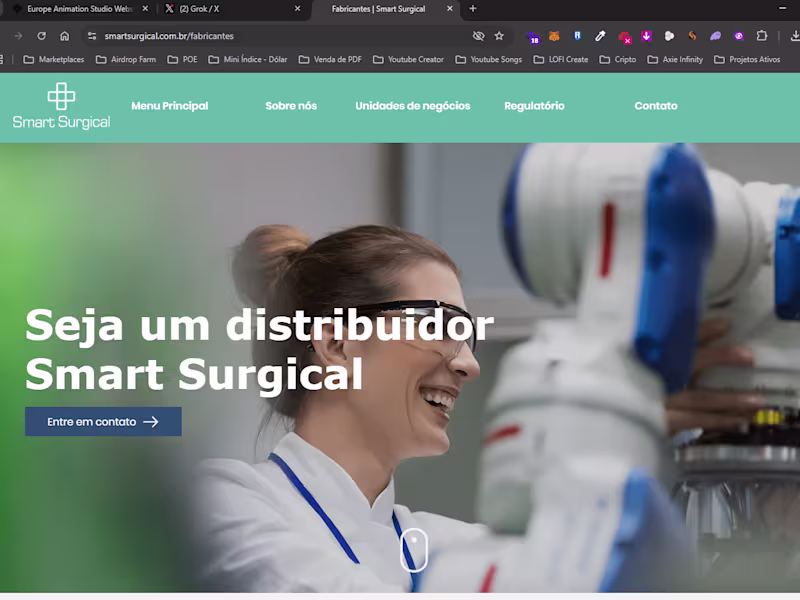Open the white blob extension icon

pyautogui.click(x=669, y=36)
